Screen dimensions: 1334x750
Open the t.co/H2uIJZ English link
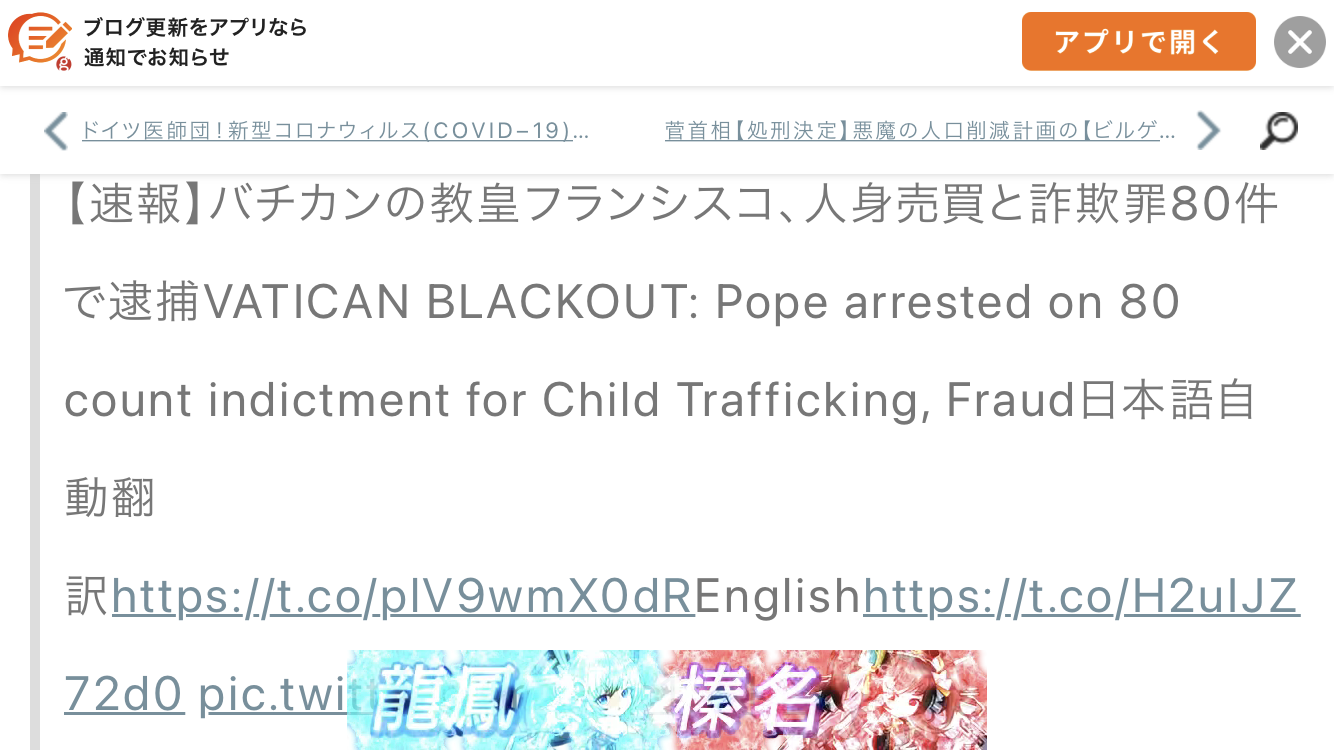[1081, 596]
